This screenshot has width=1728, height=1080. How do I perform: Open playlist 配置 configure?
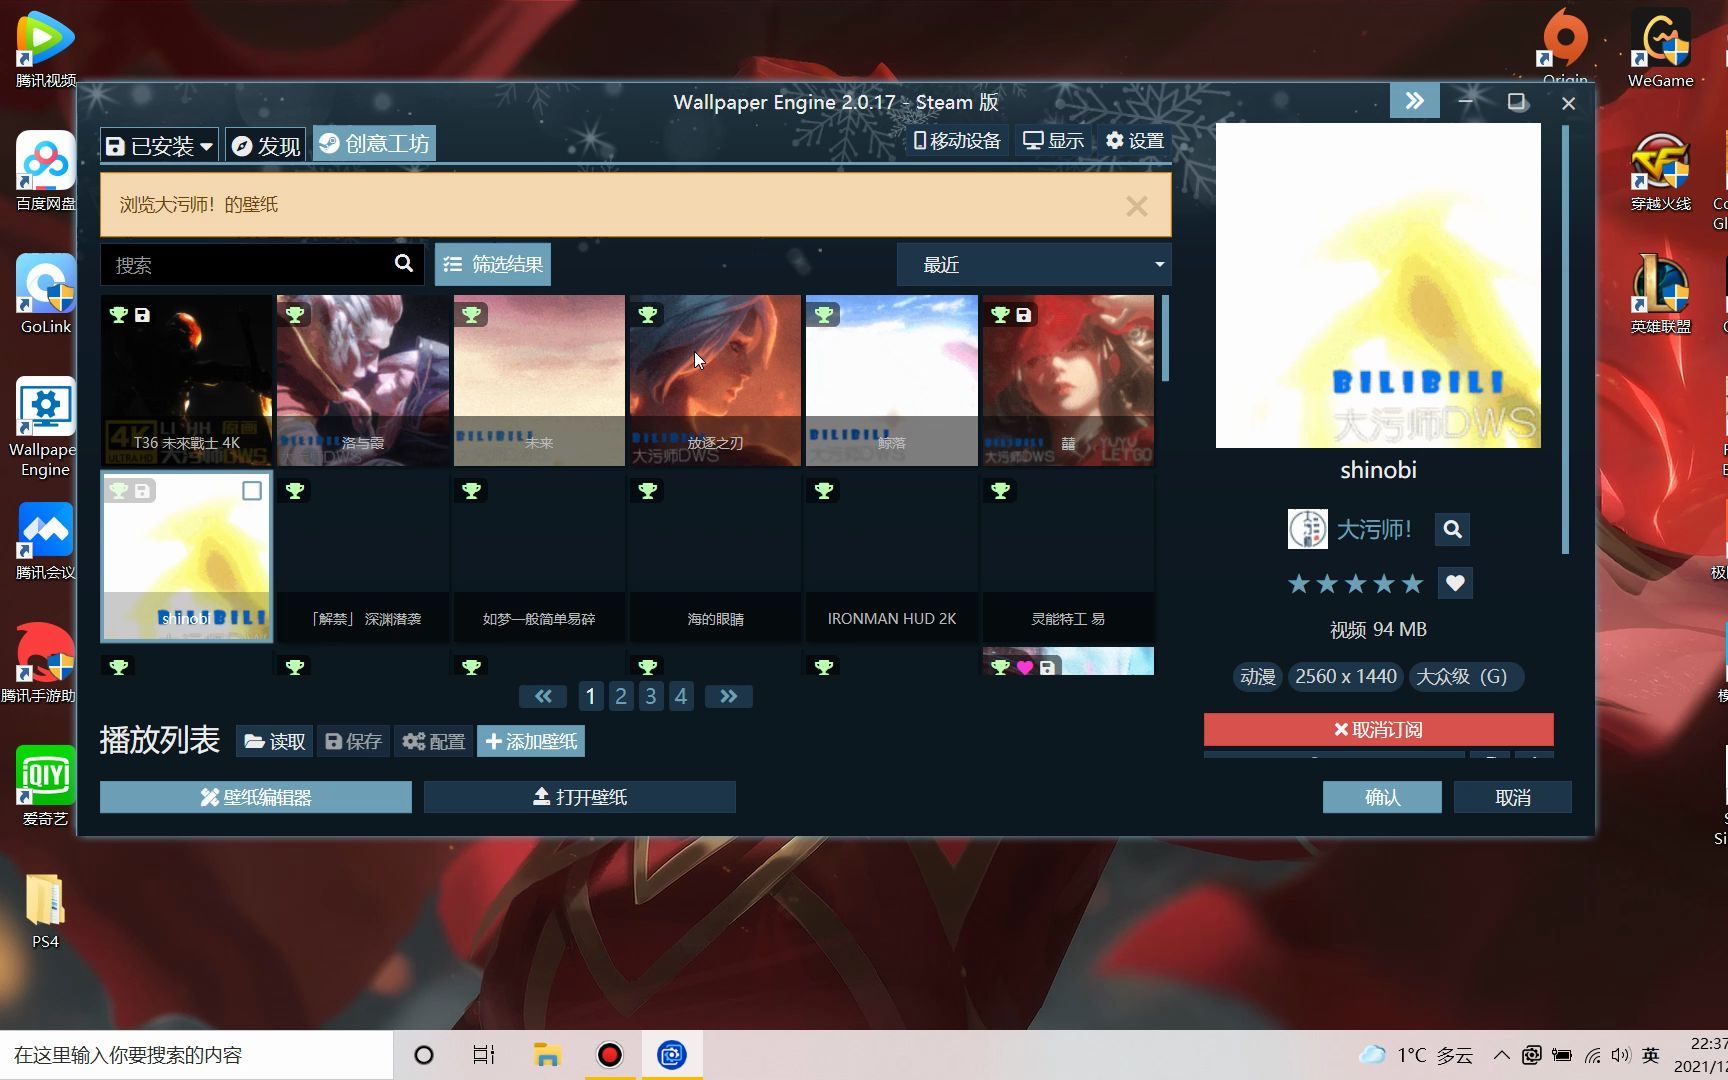click(434, 741)
